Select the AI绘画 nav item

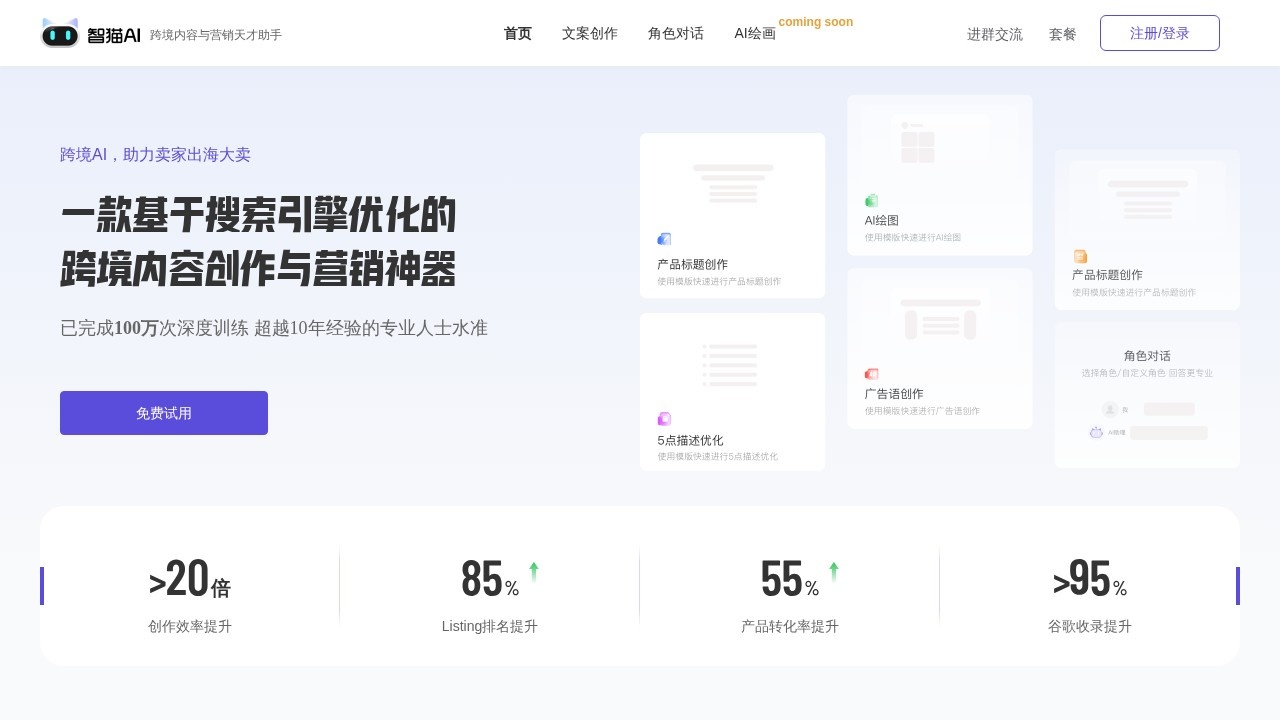point(755,34)
